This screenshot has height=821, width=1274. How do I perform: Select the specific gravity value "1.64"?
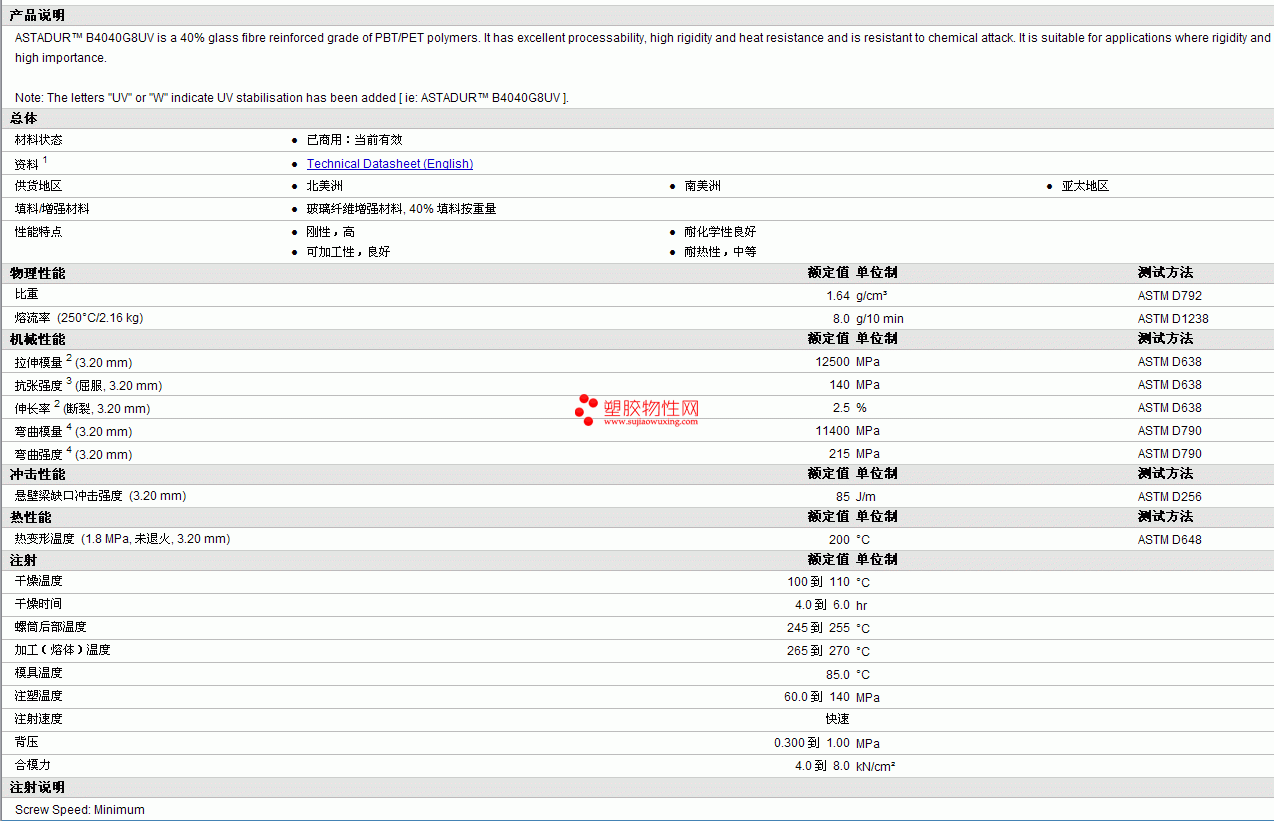coord(838,296)
